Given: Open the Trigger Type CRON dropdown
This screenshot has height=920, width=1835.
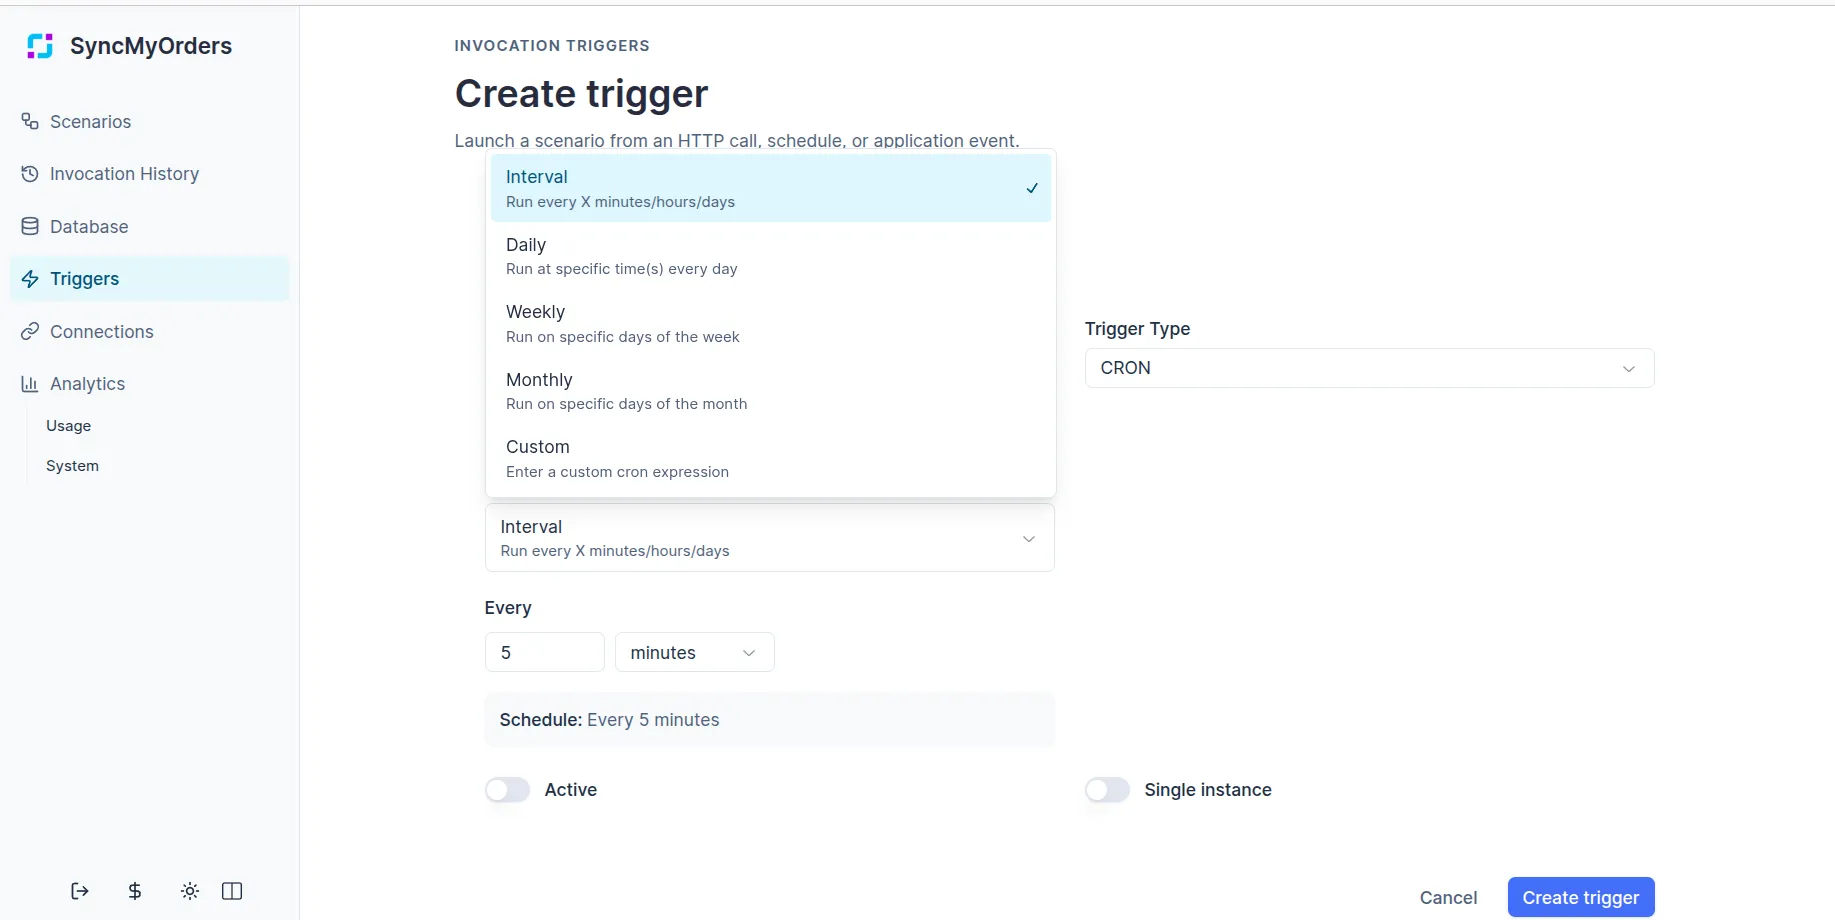Looking at the screenshot, I should (1368, 368).
